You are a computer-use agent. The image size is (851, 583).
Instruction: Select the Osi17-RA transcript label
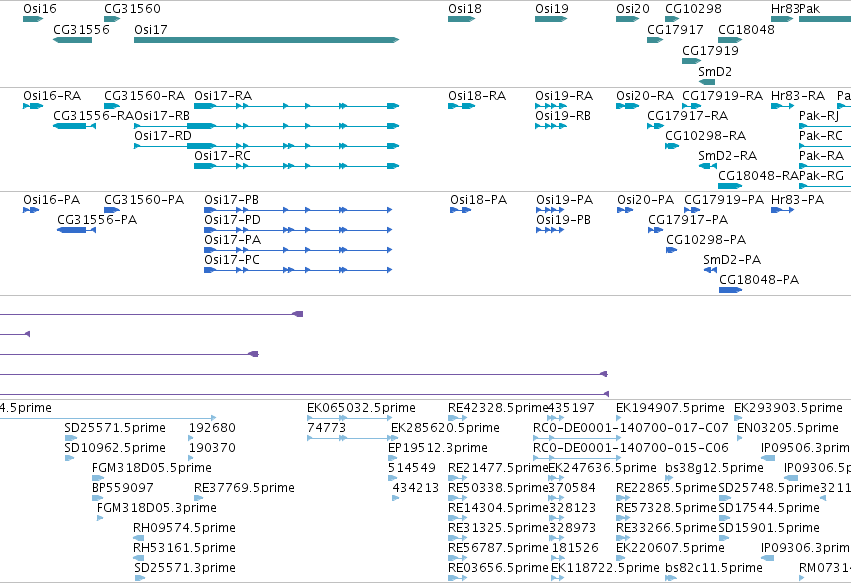(x=223, y=96)
